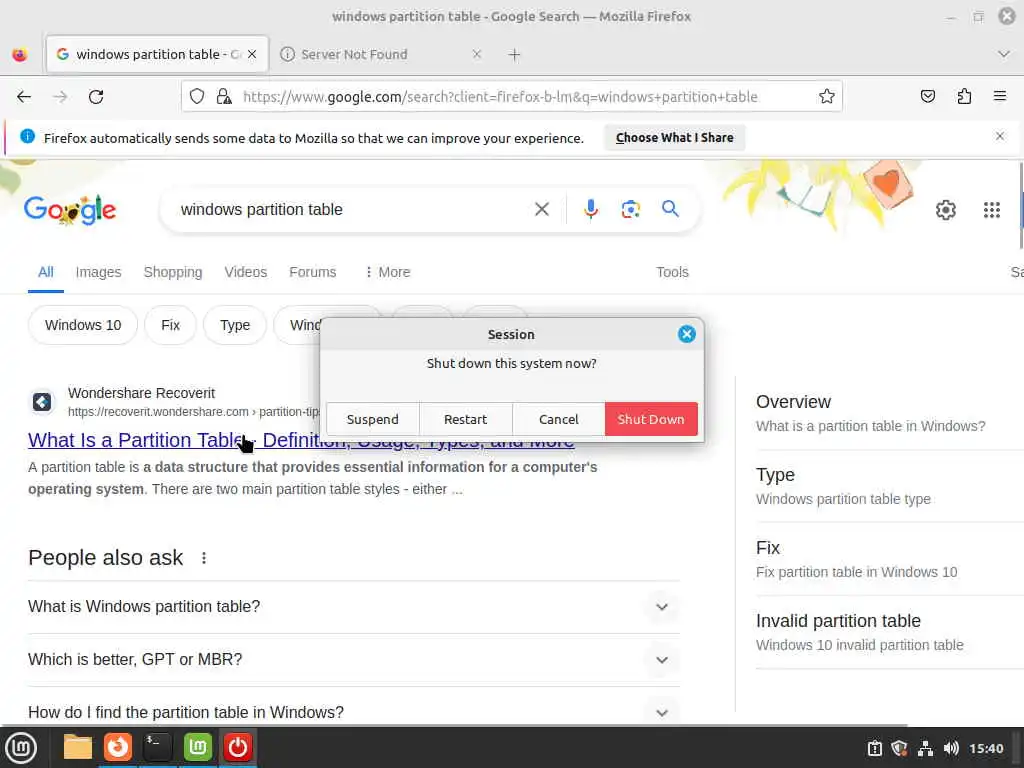Open the site security padlock icon
The height and width of the screenshot is (768, 1024).
(x=224, y=97)
